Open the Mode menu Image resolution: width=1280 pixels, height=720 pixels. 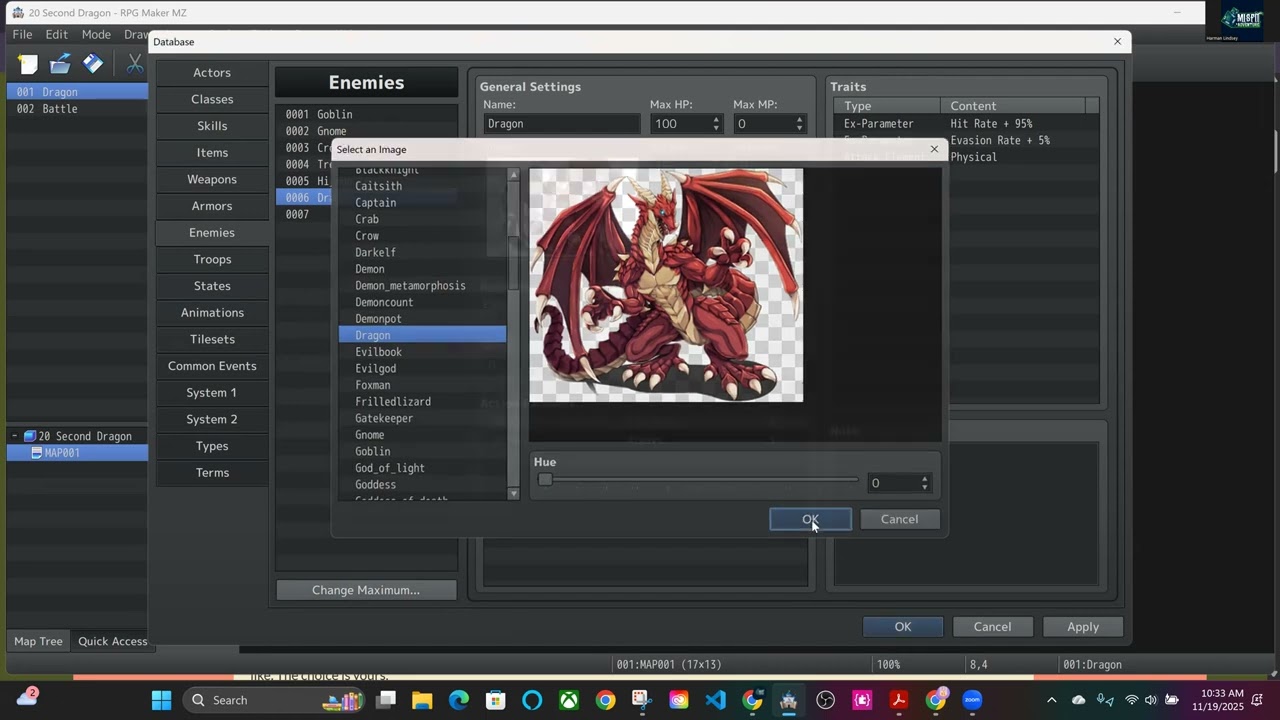click(x=96, y=34)
